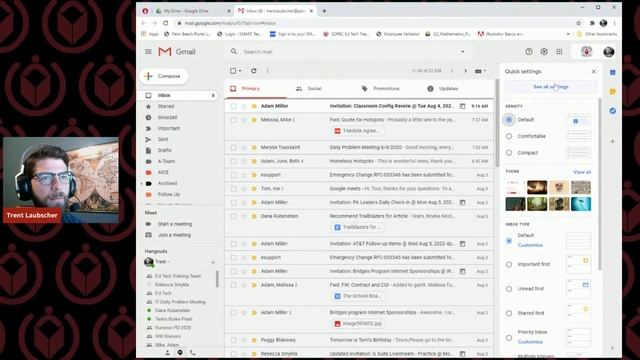Switch to the Primary tab

click(256, 89)
